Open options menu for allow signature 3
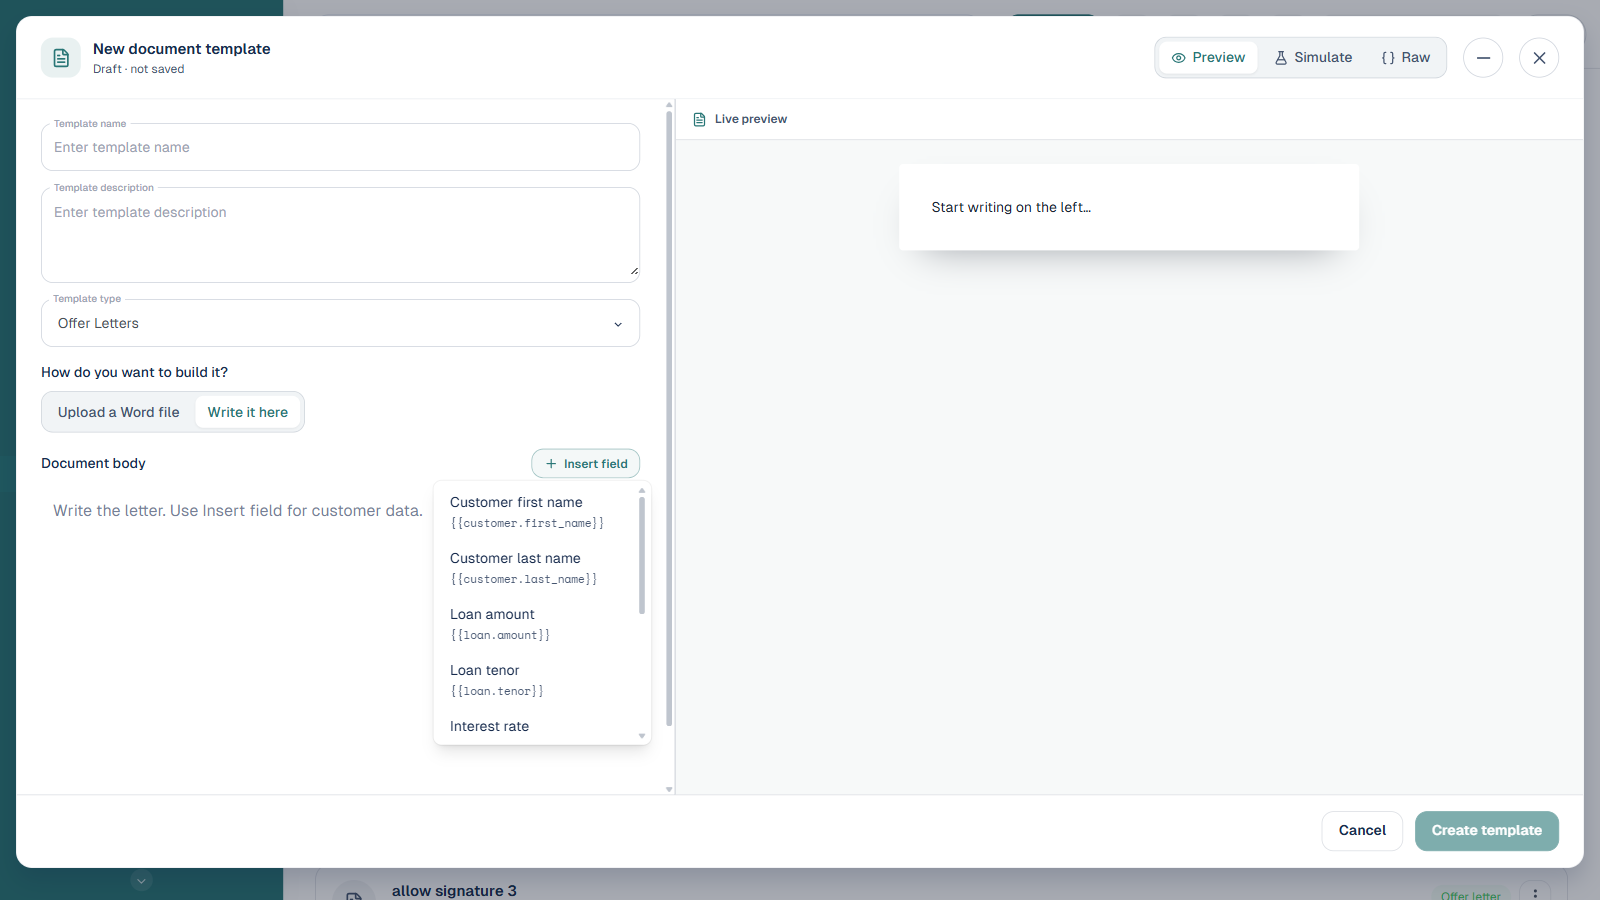This screenshot has height=900, width=1600. tap(1535, 892)
